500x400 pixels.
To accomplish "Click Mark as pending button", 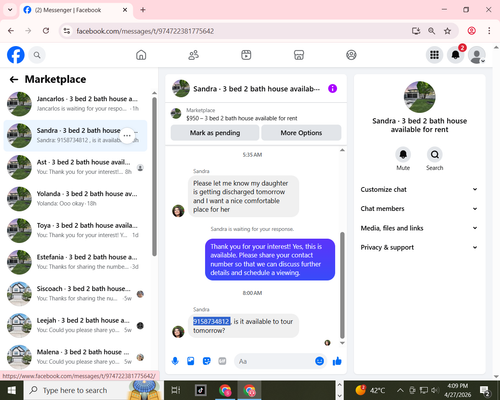I will 215,133.
